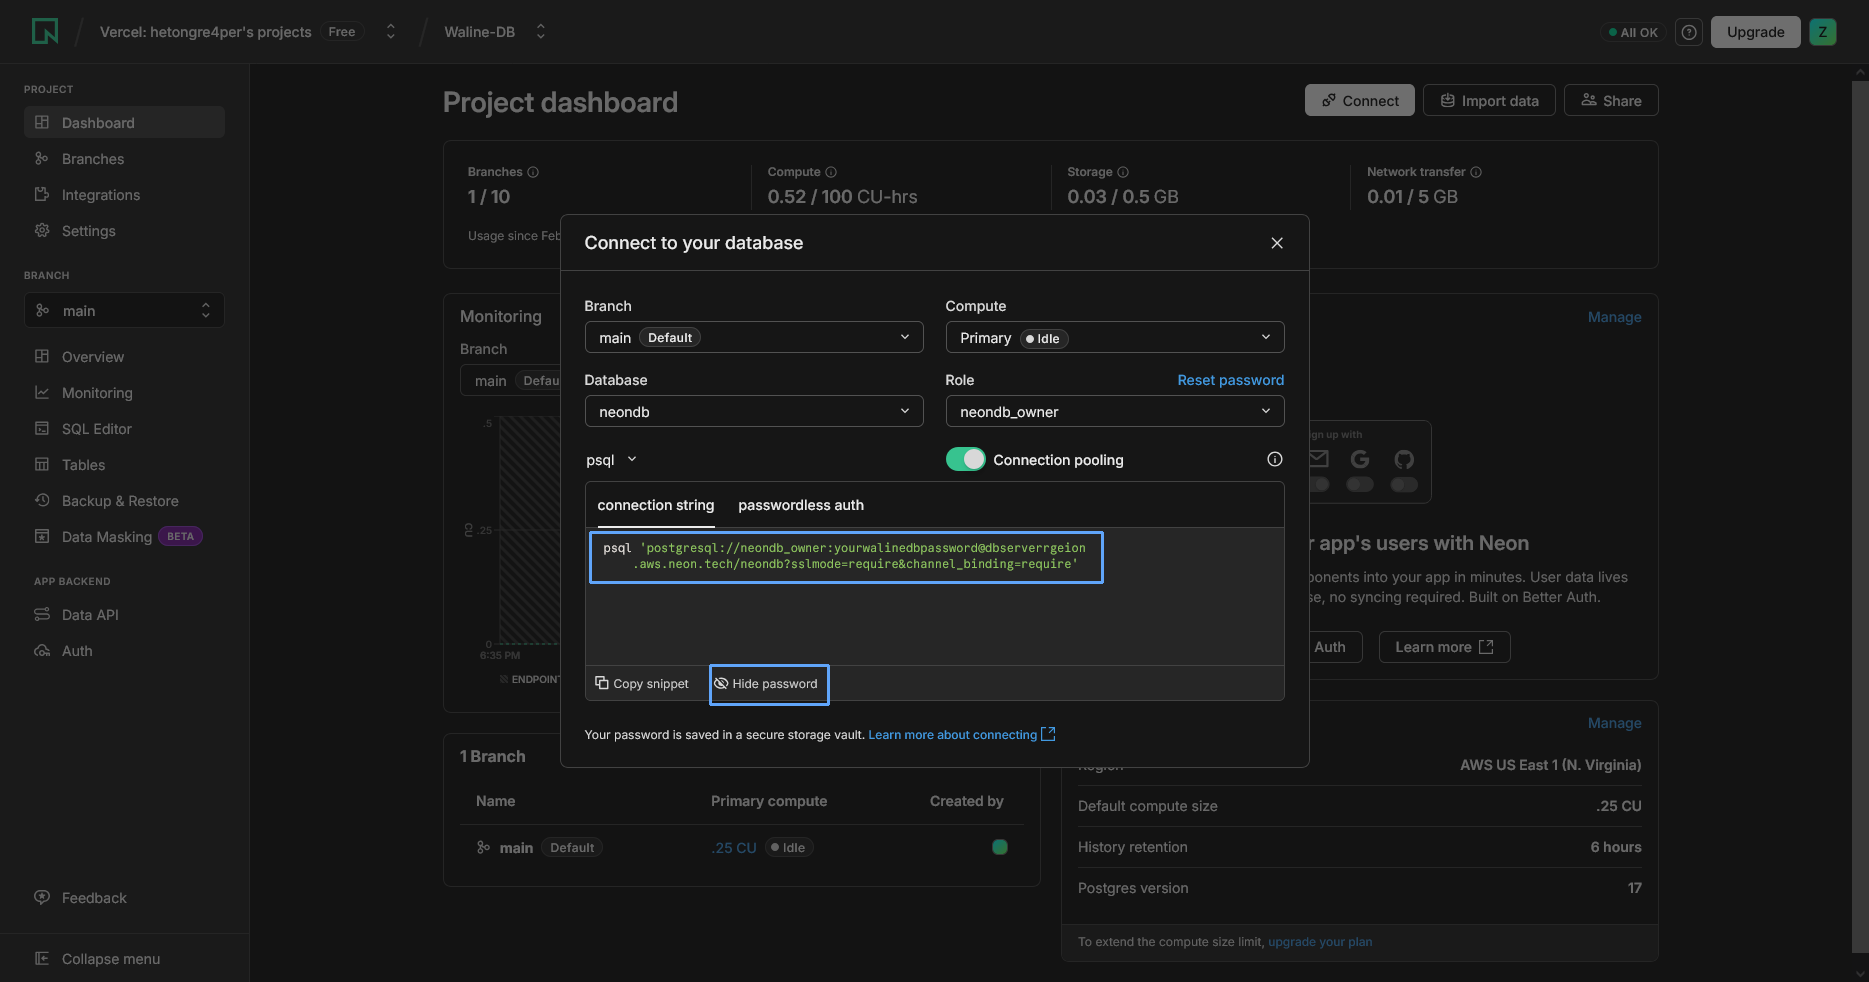Open the Database neondb dropdown
1869x982 pixels.
[x=753, y=412]
